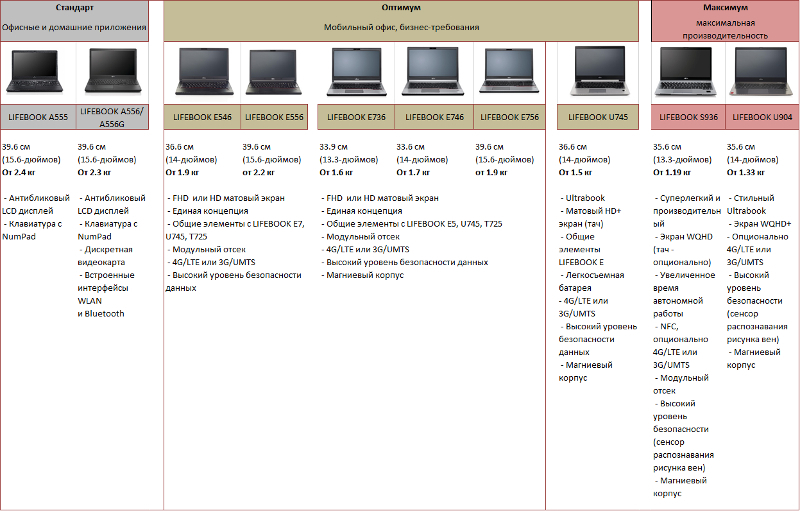The image size is (800, 511).
Task: Click 'NFC,' feature under S936
Action: coord(669,326)
